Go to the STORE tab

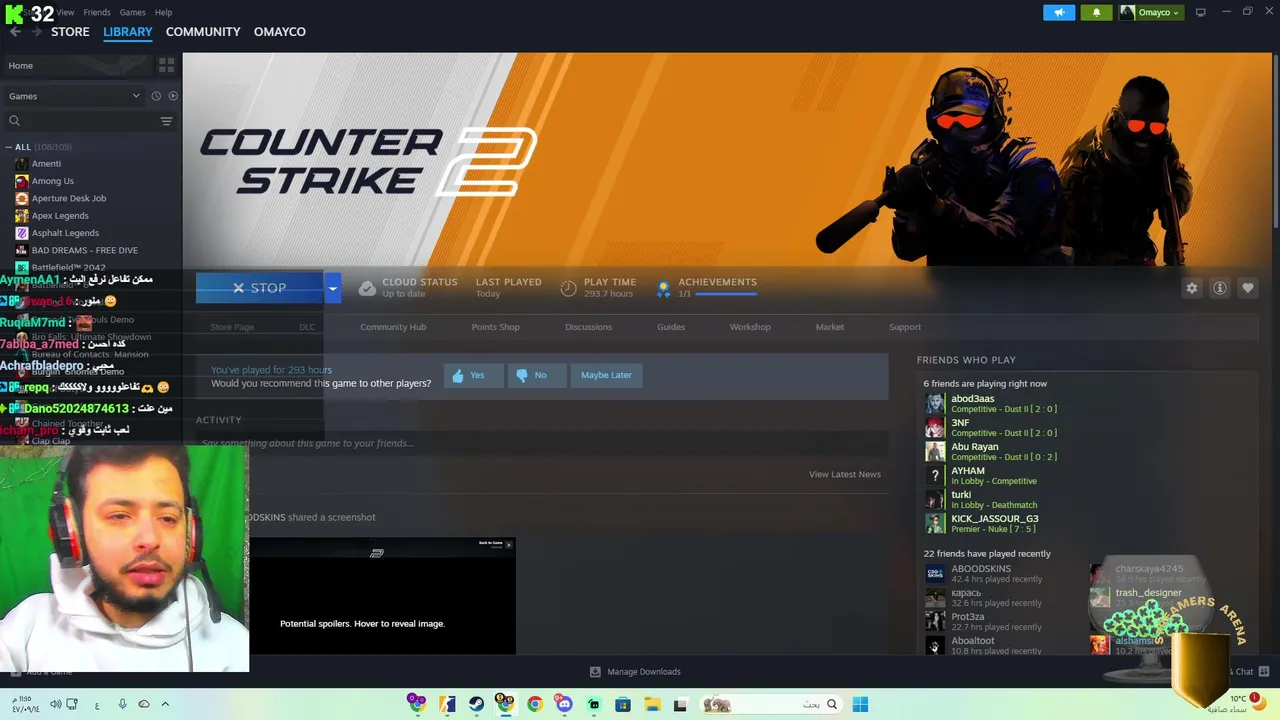coord(70,32)
